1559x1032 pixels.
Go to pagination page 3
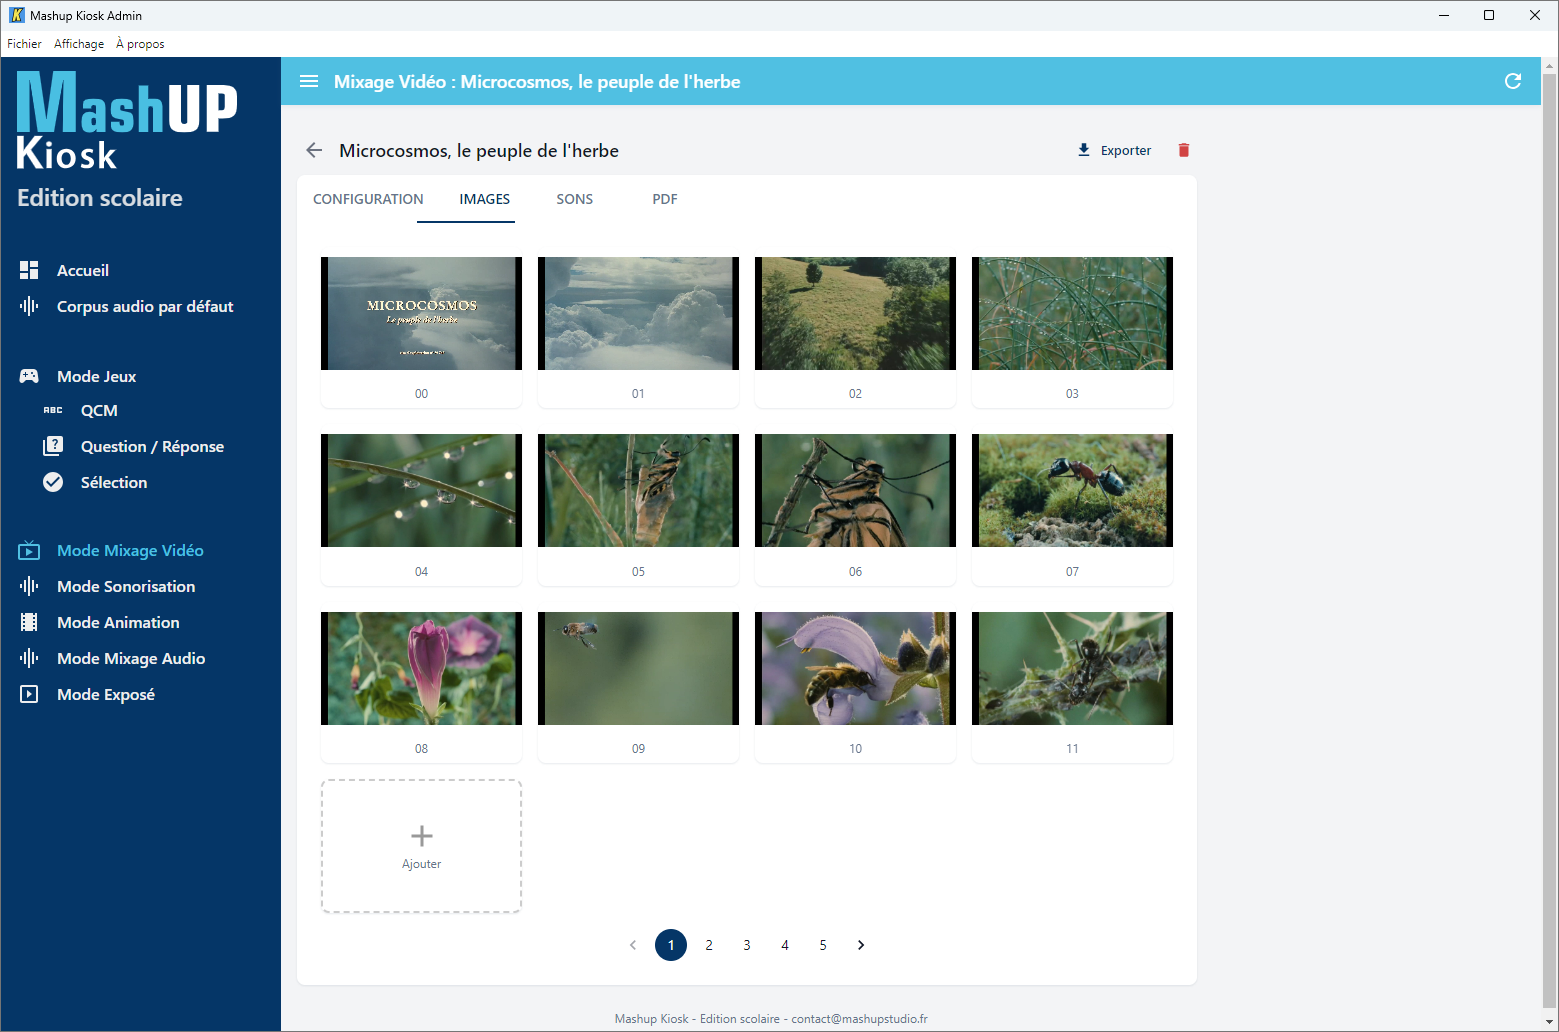[747, 945]
